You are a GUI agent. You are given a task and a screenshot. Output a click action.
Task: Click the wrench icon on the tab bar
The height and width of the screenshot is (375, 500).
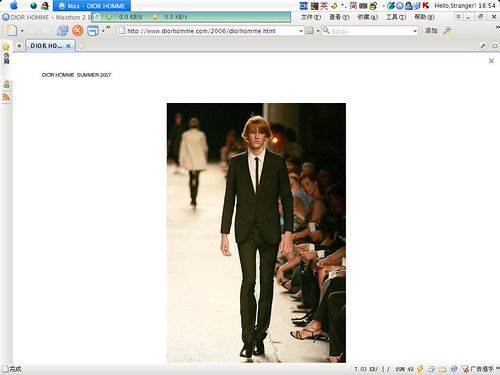point(483,45)
